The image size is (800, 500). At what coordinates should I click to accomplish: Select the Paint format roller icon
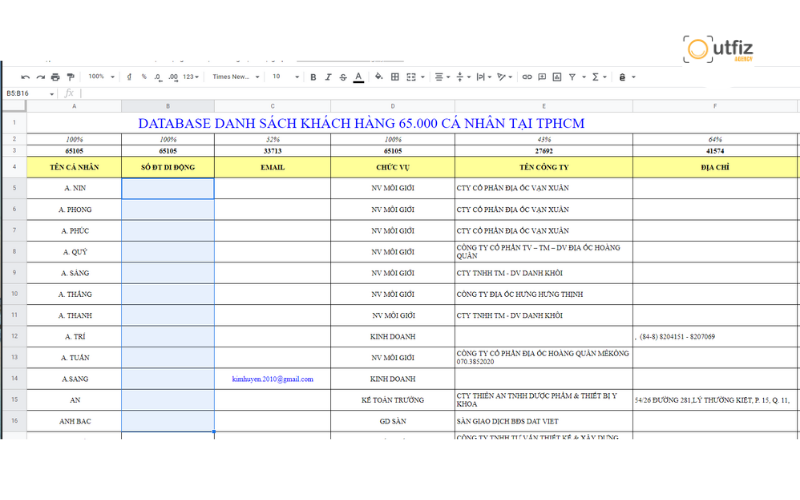pos(70,77)
